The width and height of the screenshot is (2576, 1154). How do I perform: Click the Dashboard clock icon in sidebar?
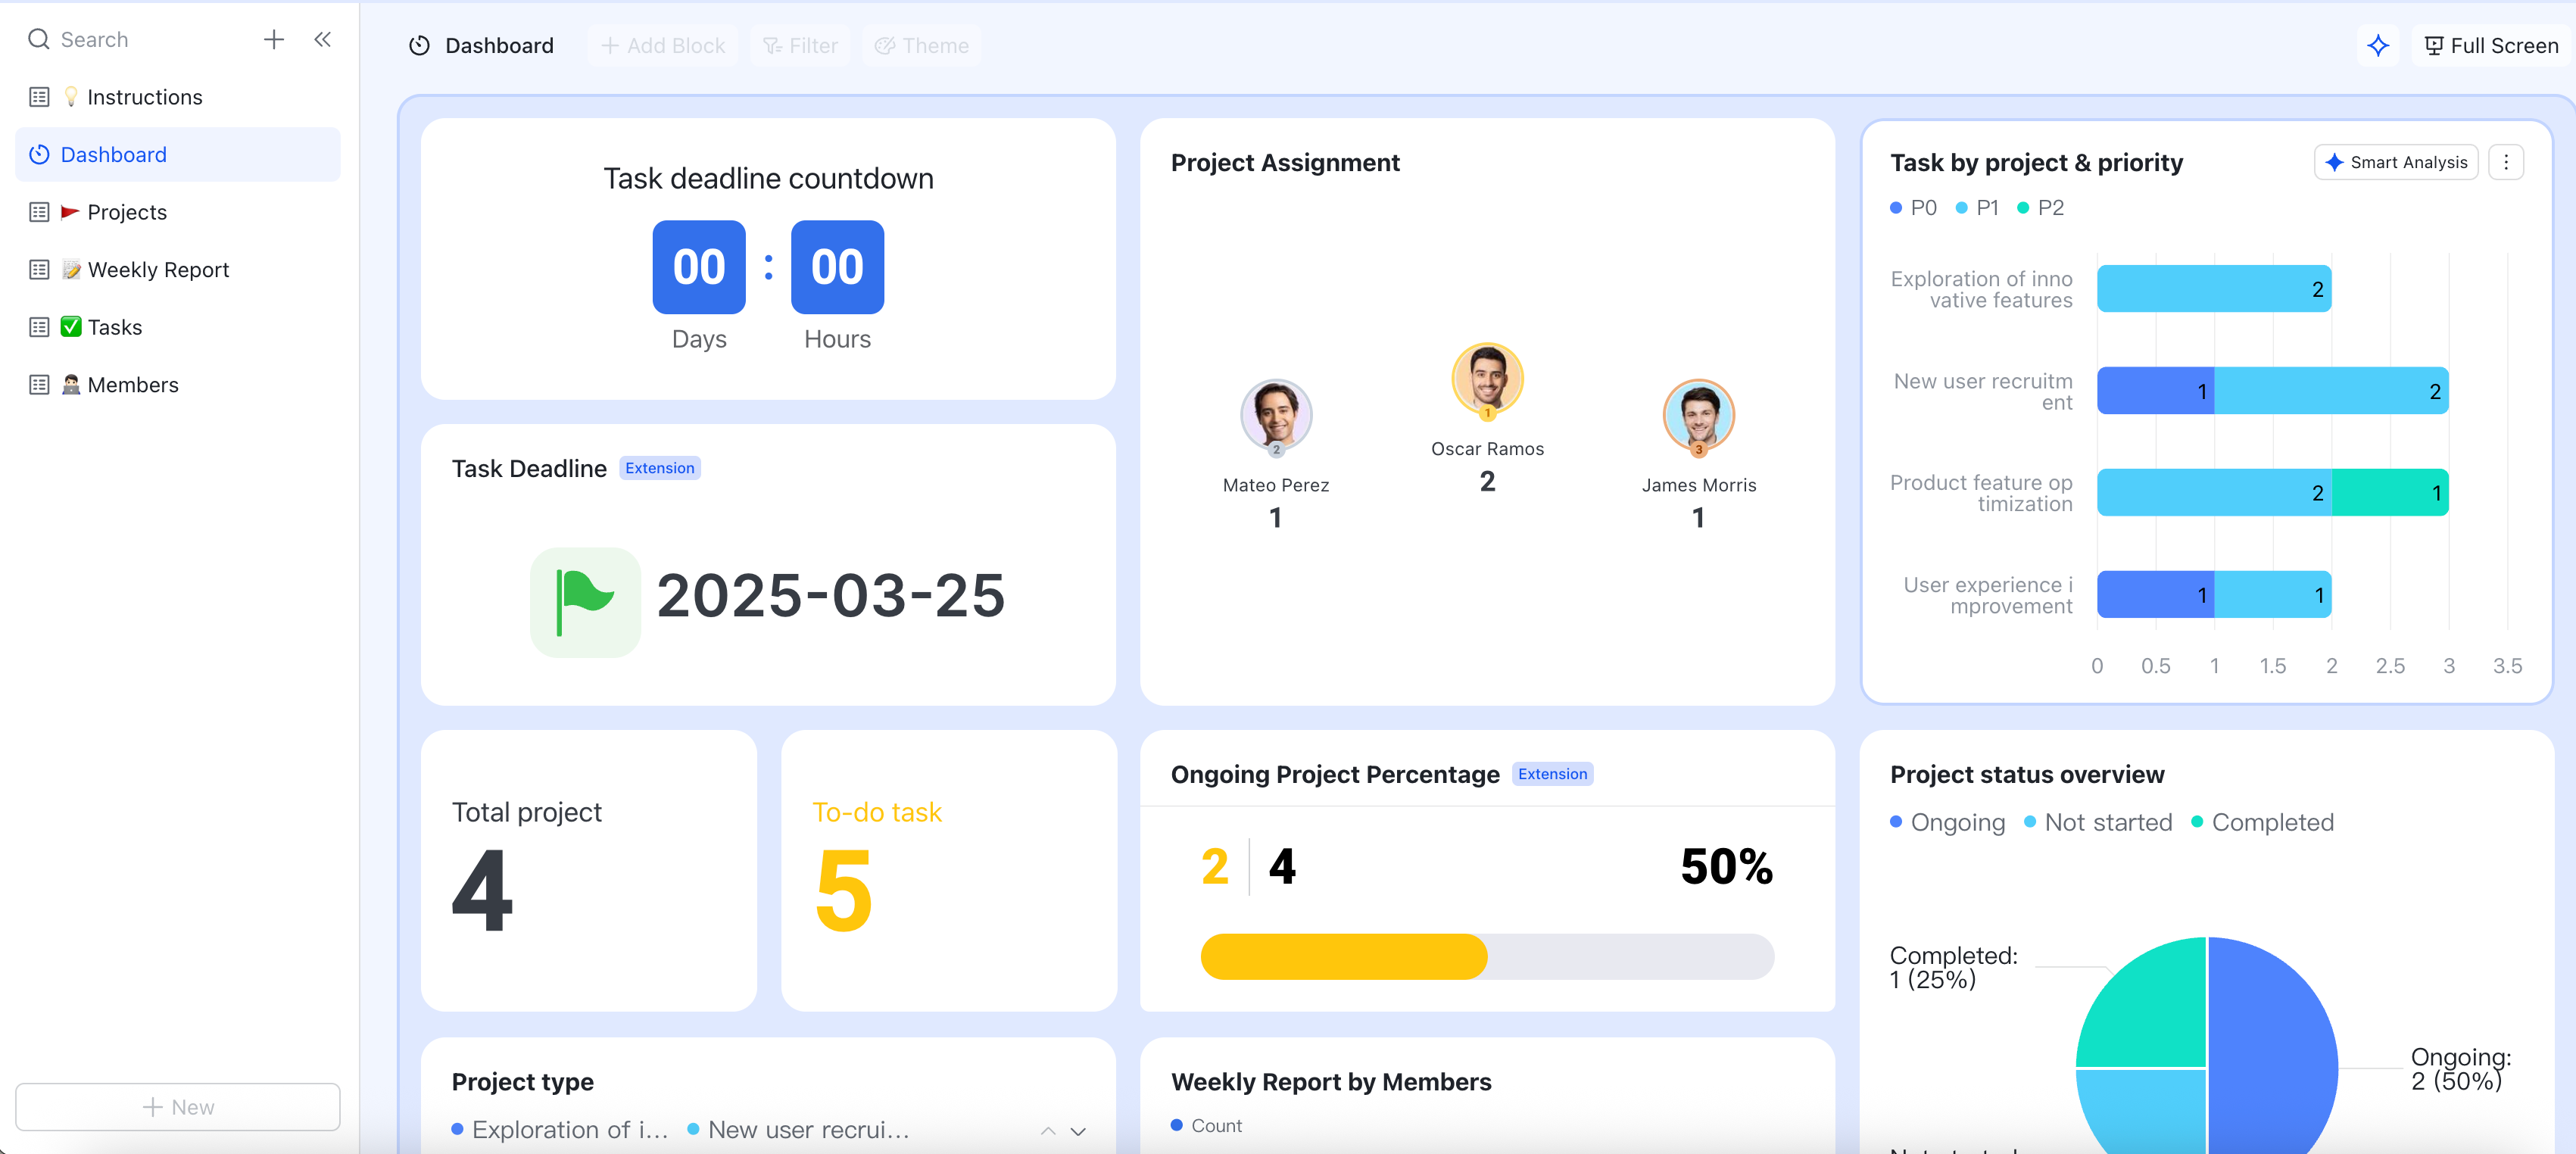39,154
